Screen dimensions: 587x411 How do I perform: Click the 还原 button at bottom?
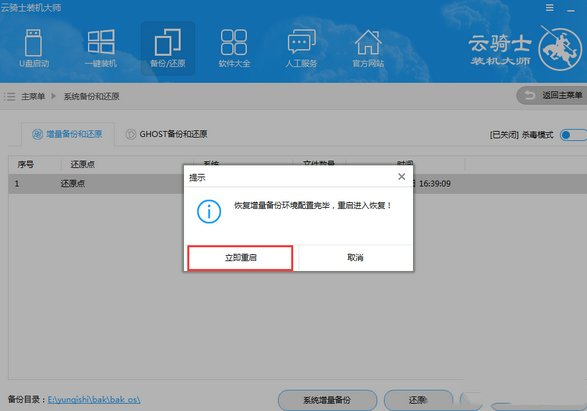click(x=418, y=400)
